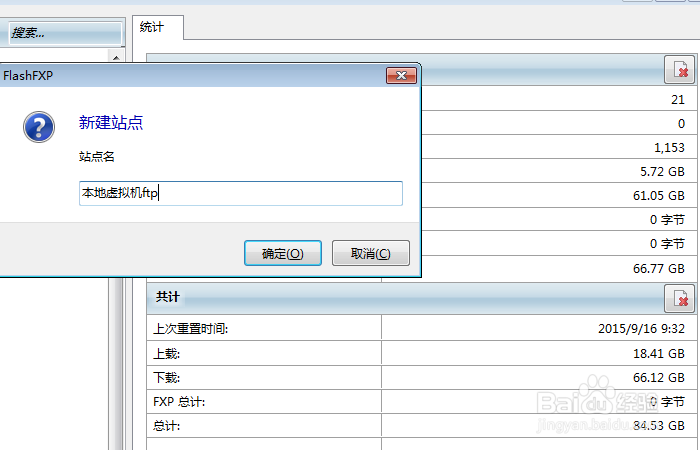Click the 站点名 input field
The height and width of the screenshot is (450, 700).
tap(241, 193)
